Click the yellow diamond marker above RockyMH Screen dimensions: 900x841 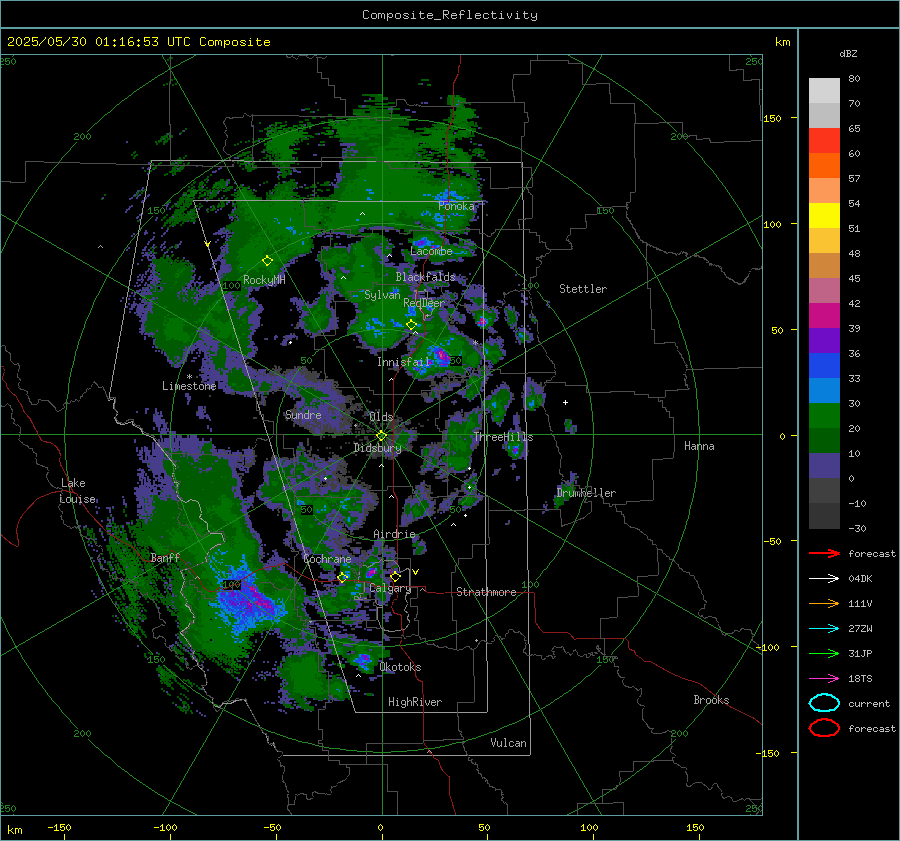pyautogui.click(x=267, y=261)
